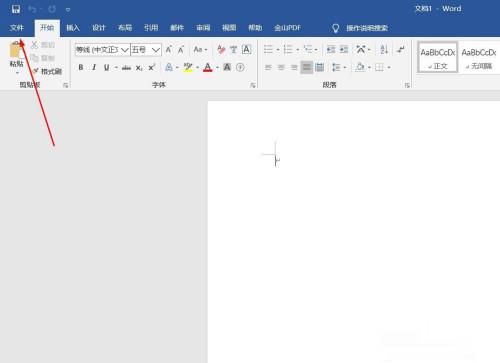Switch to the 邮件 (Mailings) tab
The height and width of the screenshot is (363, 500).
tap(177, 28)
